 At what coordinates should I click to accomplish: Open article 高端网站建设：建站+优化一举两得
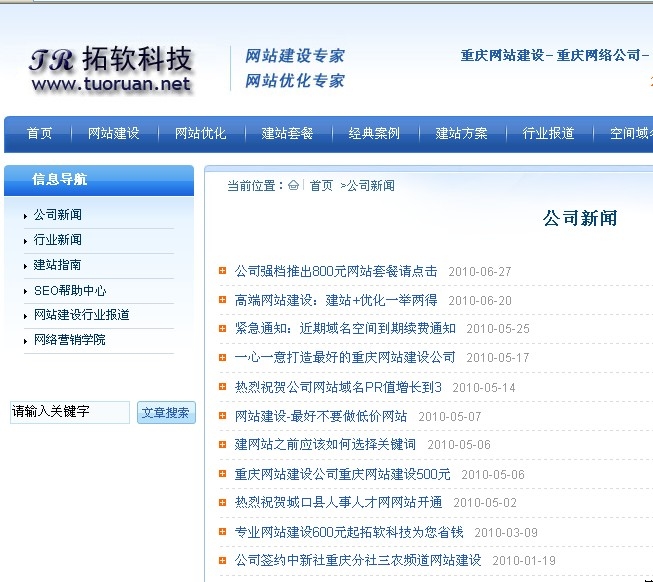tap(336, 300)
